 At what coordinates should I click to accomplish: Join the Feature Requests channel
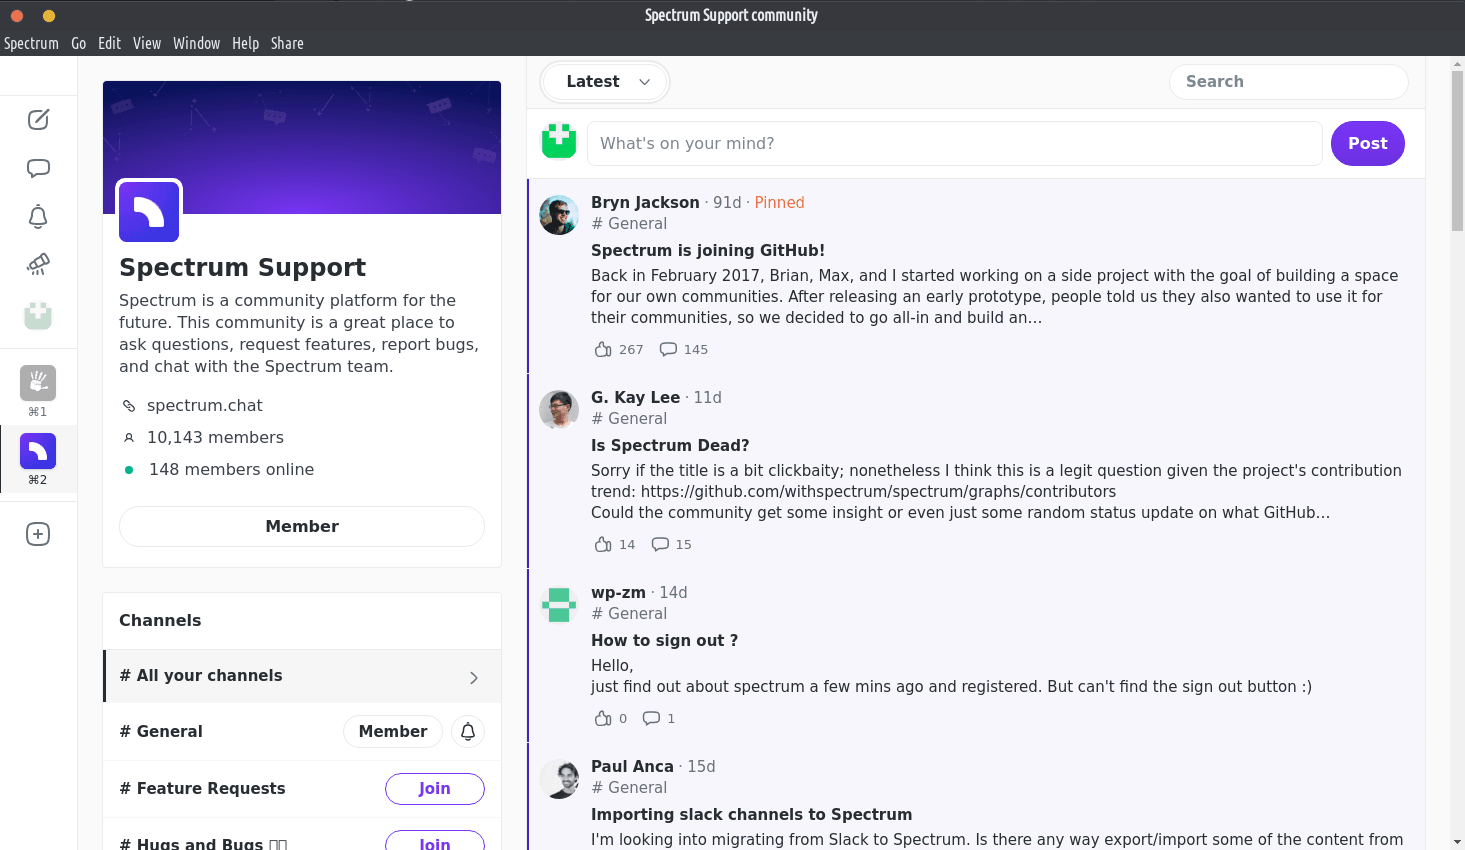point(434,788)
